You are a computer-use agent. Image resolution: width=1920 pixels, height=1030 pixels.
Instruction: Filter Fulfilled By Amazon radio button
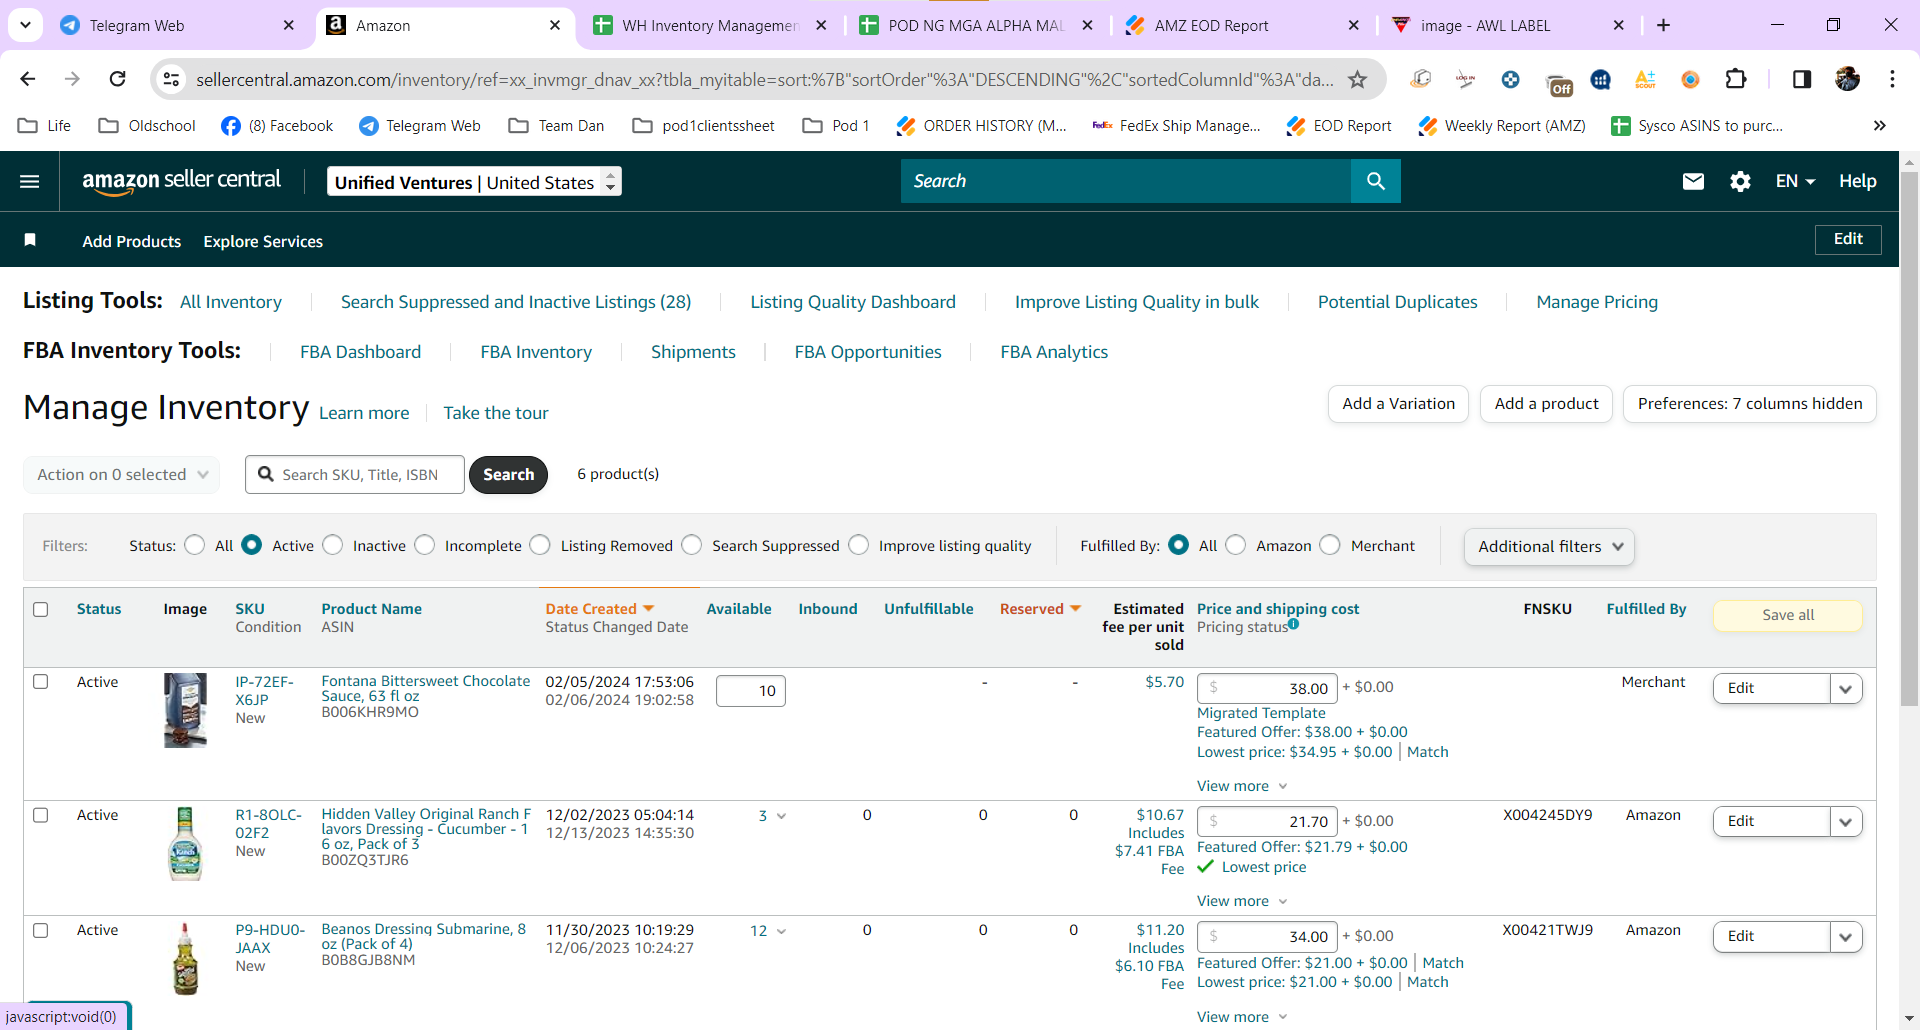pos(1236,545)
